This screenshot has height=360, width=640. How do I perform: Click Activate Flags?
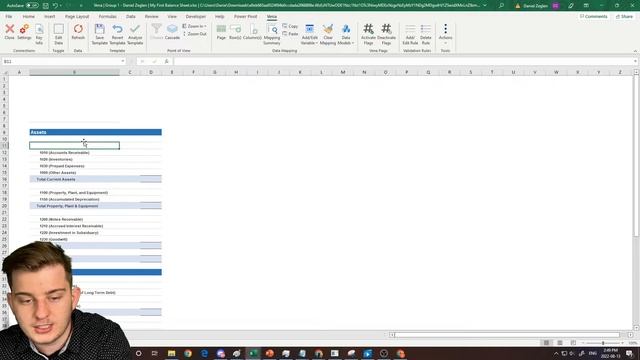(368, 34)
